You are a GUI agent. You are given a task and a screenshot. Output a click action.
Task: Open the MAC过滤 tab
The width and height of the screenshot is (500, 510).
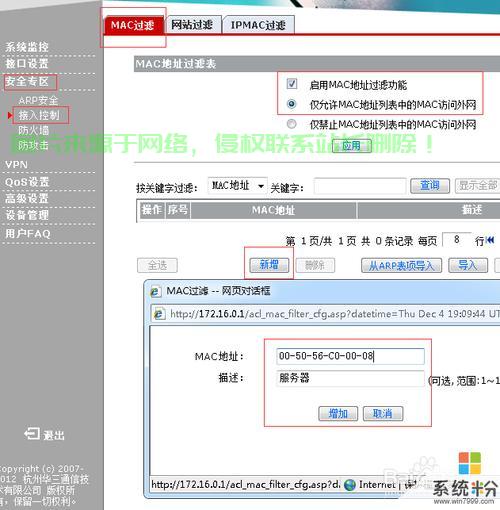pos(133,25)
